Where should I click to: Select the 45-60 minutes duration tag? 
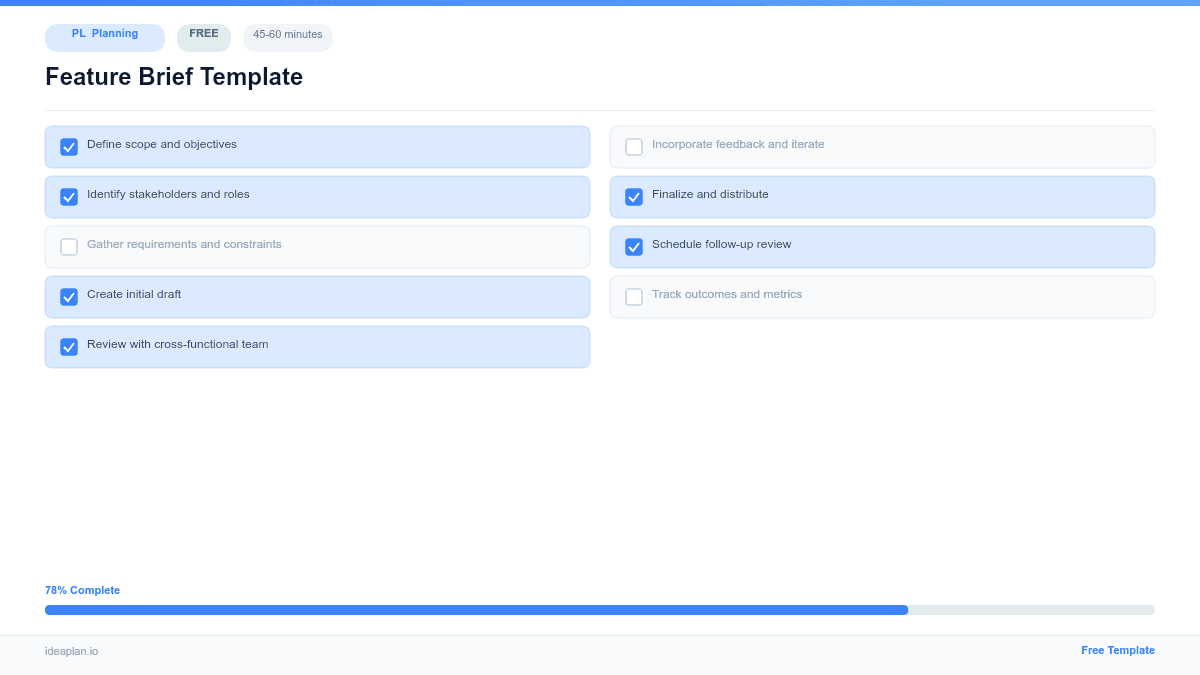(x=287, y=37)
